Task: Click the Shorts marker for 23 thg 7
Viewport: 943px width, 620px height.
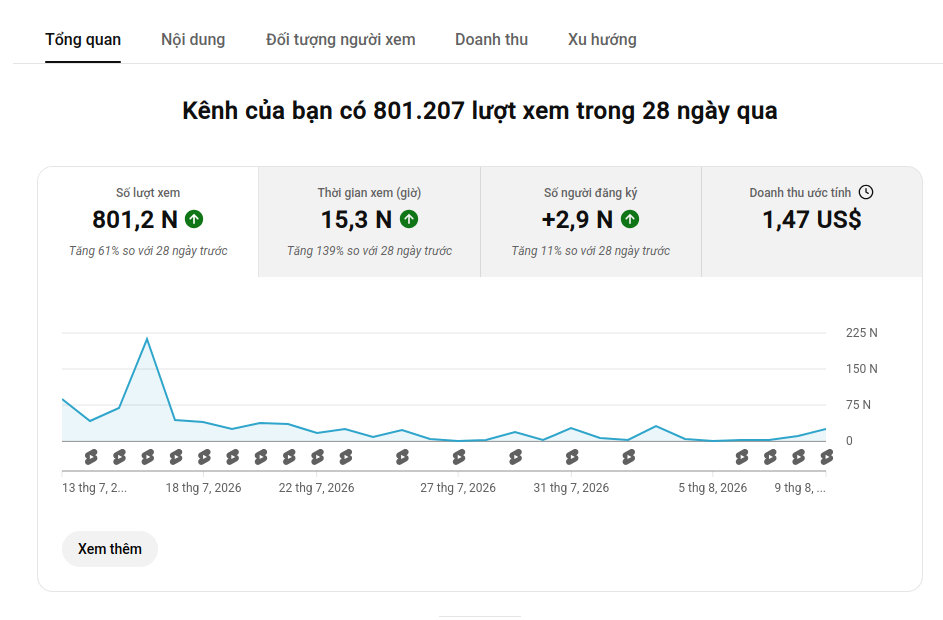Action: [345, 458]
